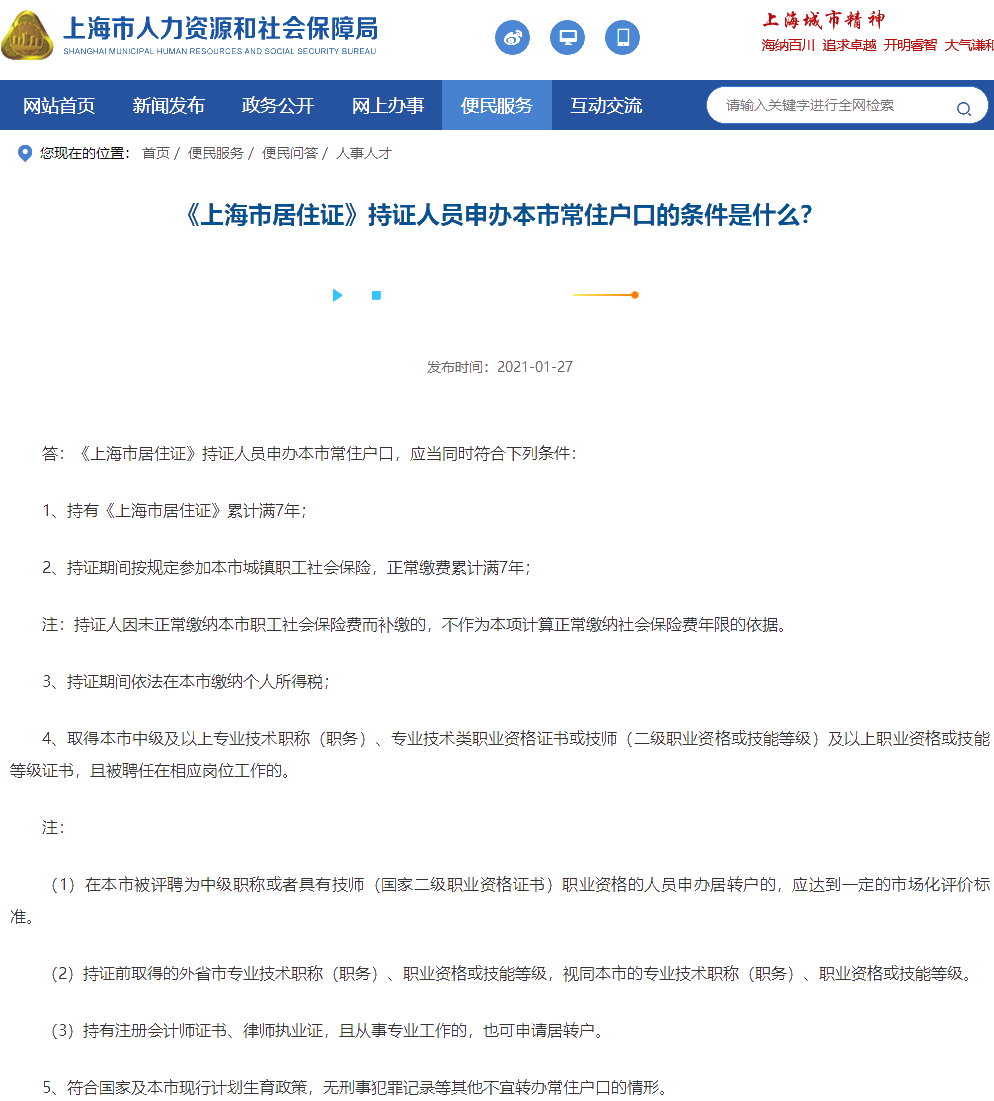This screenshot has height=1101, width=994.
Task: Open the 网上办事 nav tab
Action: [387, 105]
